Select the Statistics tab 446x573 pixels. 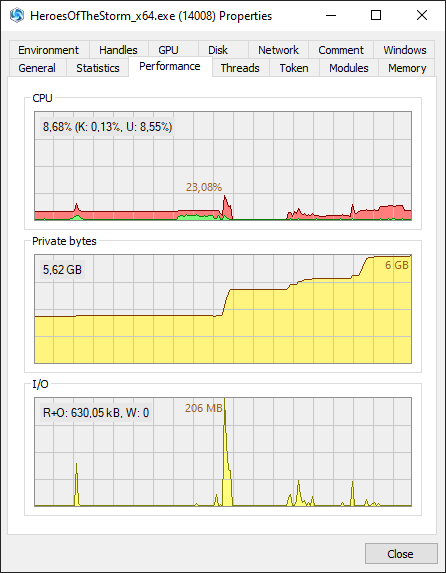tap(98, 68)
